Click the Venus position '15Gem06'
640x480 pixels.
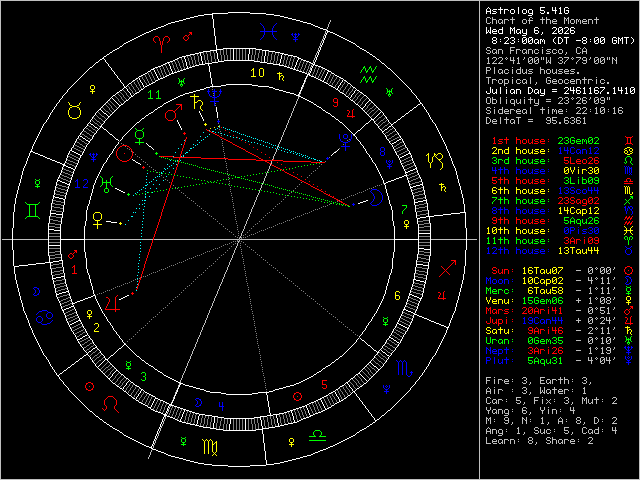tap(542, 301)
